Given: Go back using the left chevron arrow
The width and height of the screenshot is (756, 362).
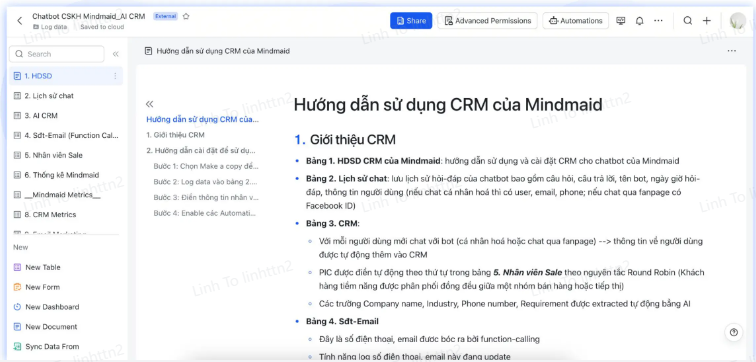Looking at the screenshot, I should coord(19,21).
